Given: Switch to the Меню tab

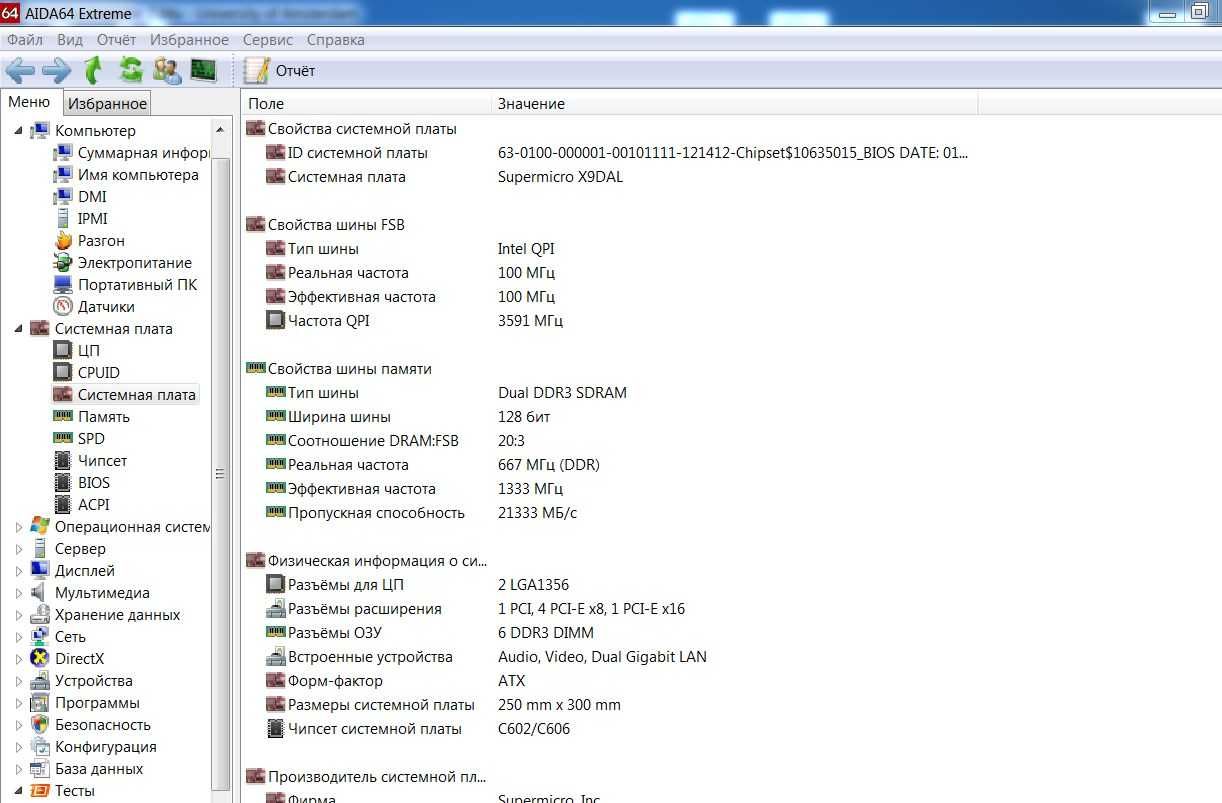Looking at the screenshot, I should click(29, 102).
